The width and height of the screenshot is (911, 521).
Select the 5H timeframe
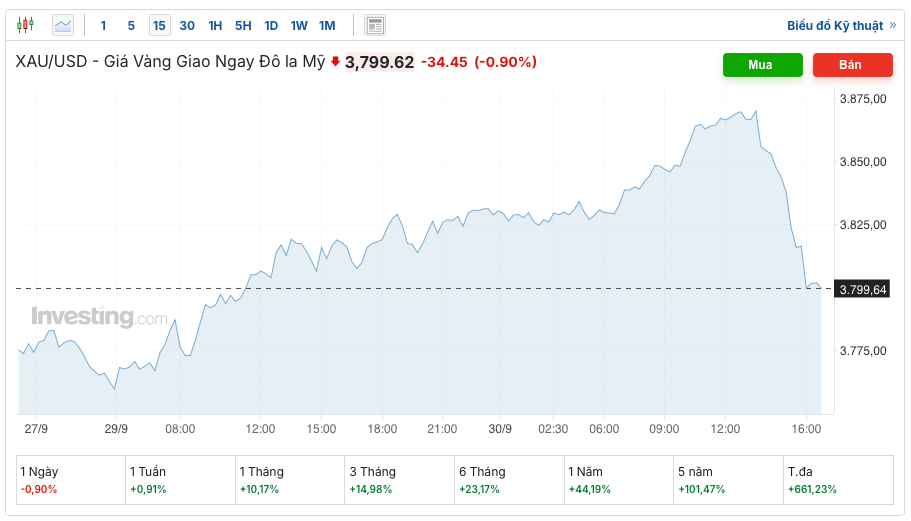click(x=243, y=25)
